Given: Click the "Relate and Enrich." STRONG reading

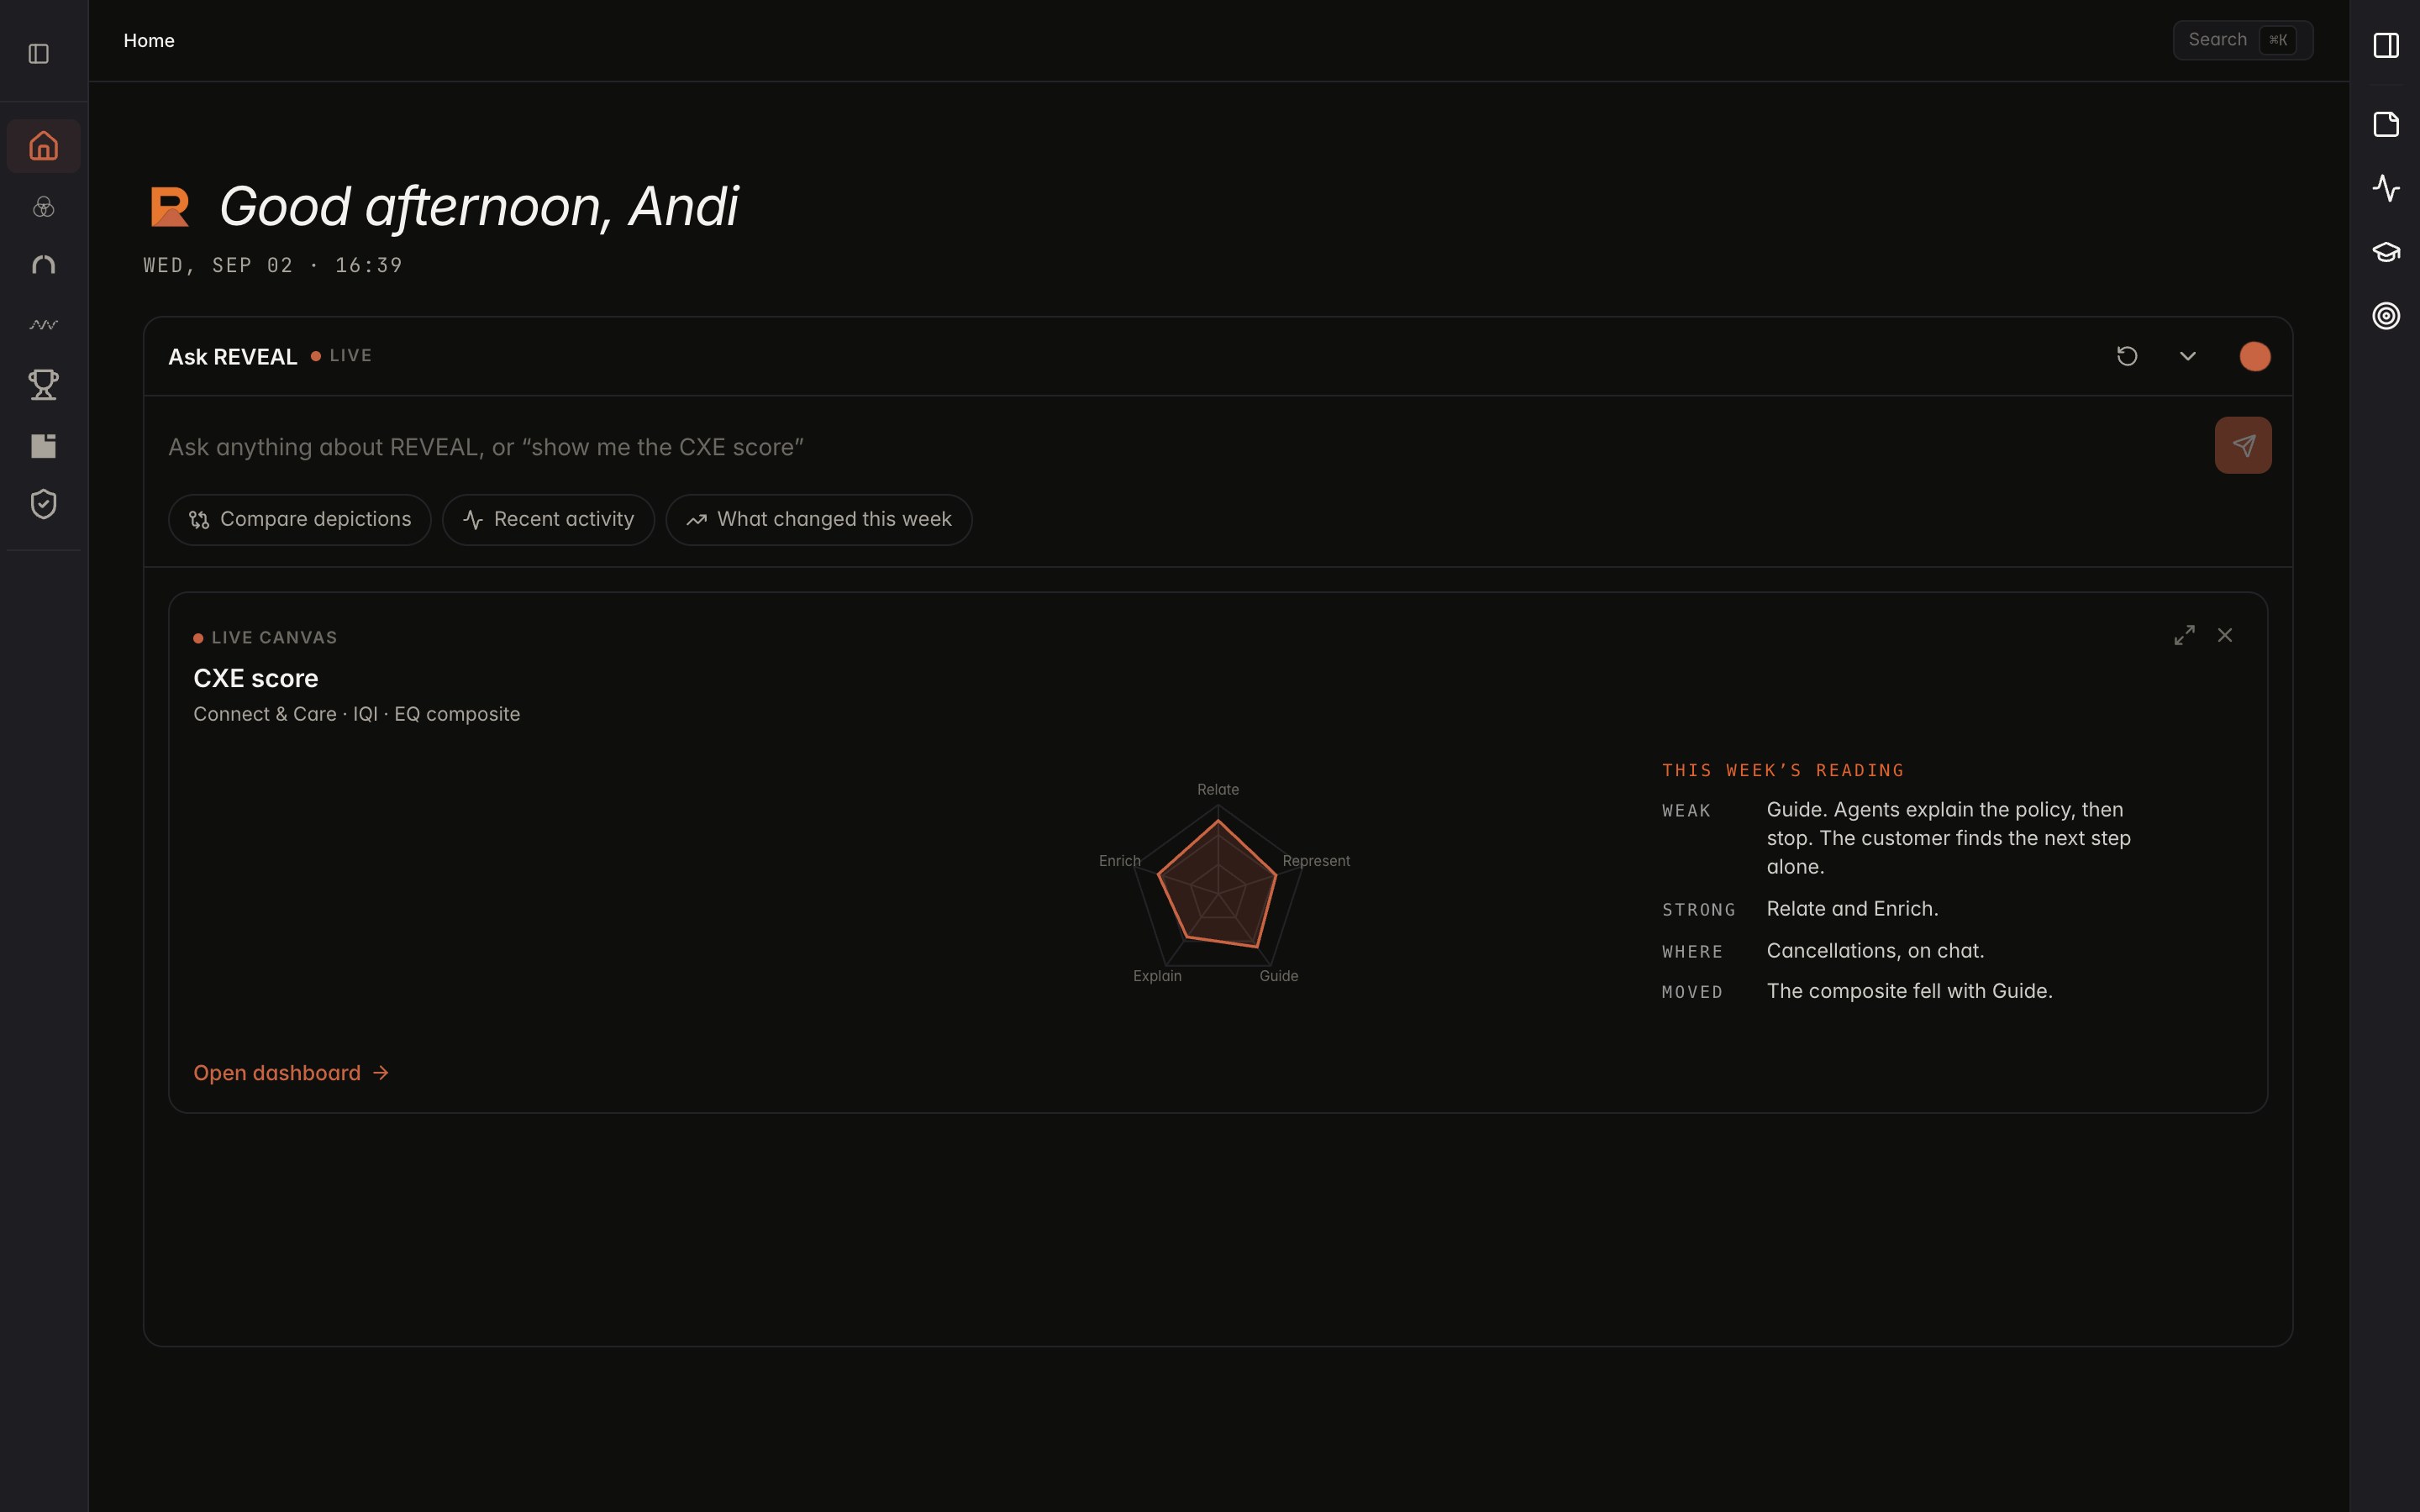Looking at the screenshot, I should click(x=1852, y=909).
